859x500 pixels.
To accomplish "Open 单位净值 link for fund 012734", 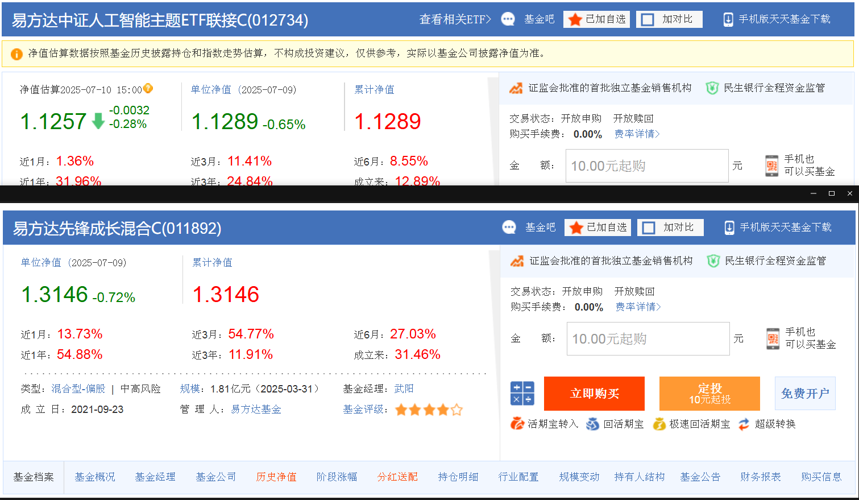I will (x=211, y=89).
